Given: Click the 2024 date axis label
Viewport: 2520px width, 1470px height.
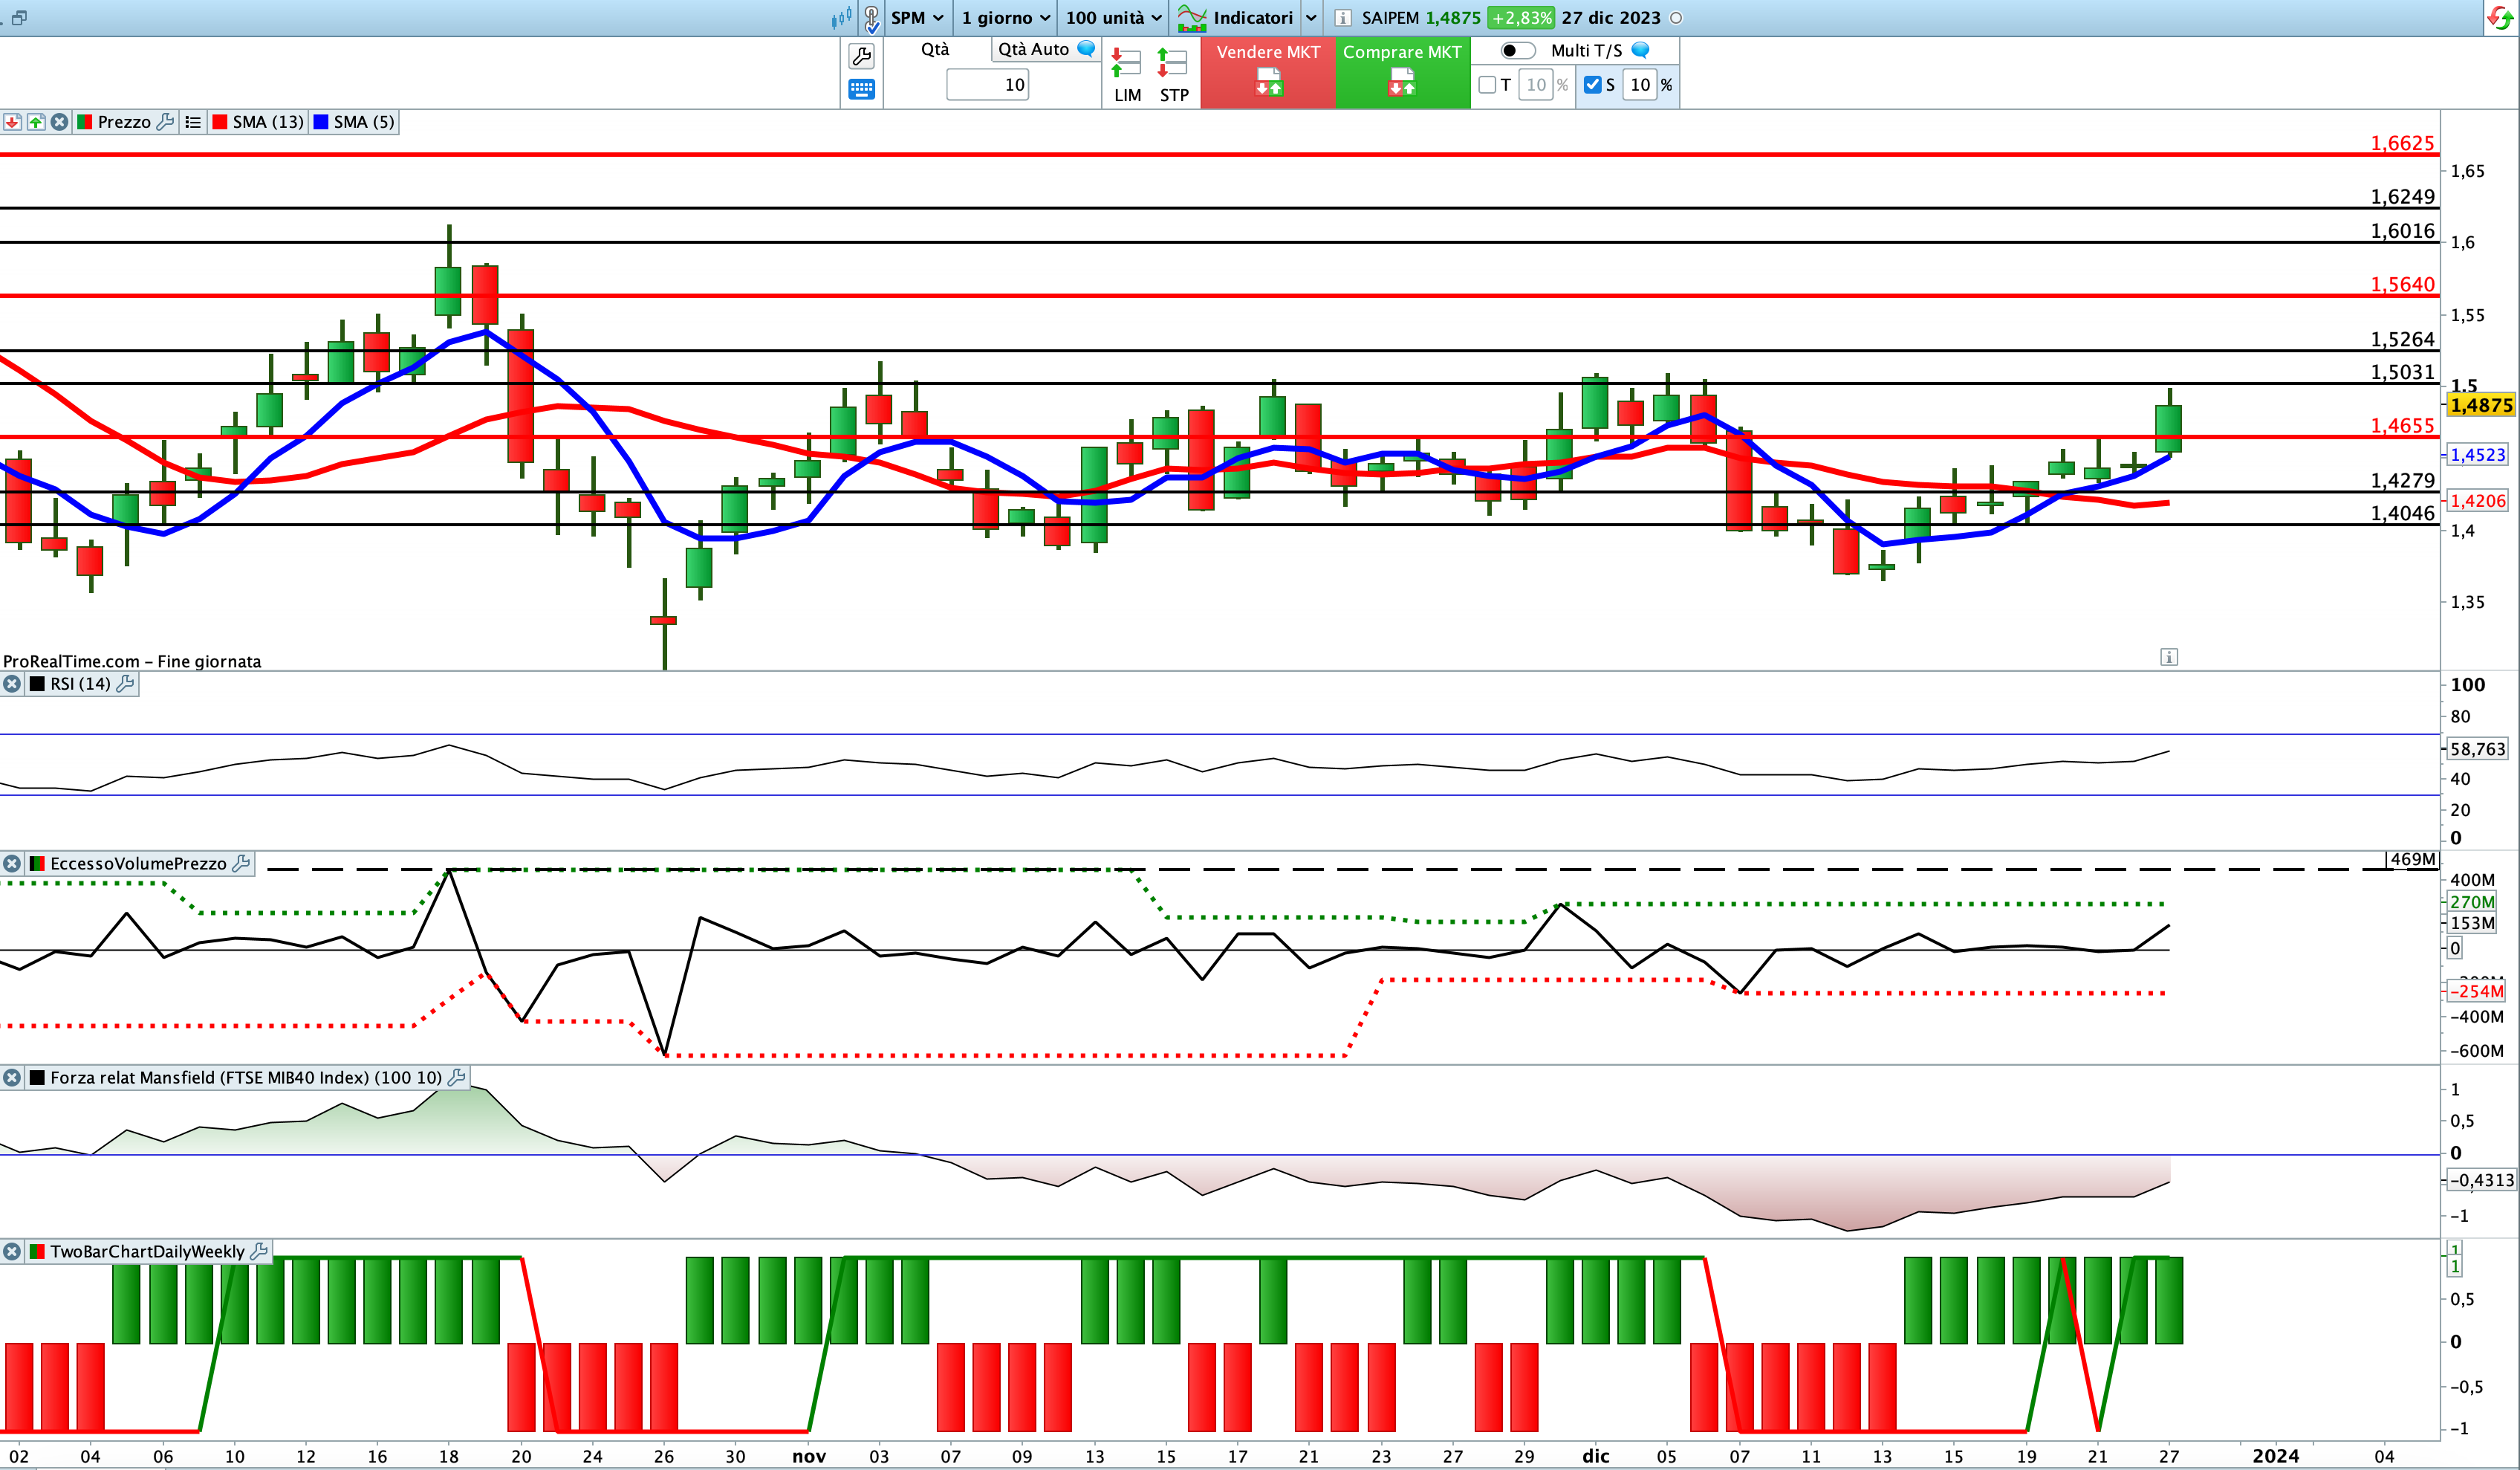Looking at the screenshot, I should (x=2276, y=1456).
